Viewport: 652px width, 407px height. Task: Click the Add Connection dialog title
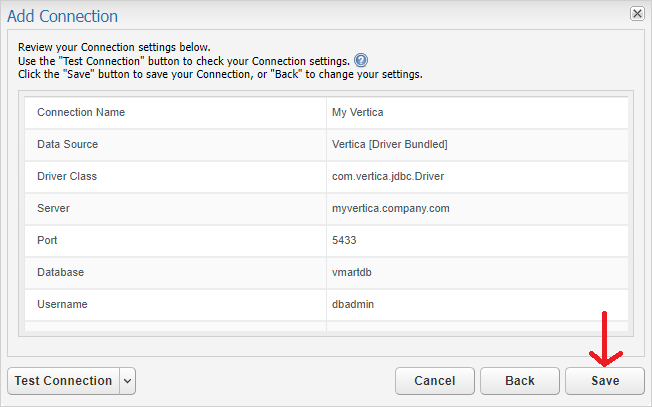pos(62,16)
